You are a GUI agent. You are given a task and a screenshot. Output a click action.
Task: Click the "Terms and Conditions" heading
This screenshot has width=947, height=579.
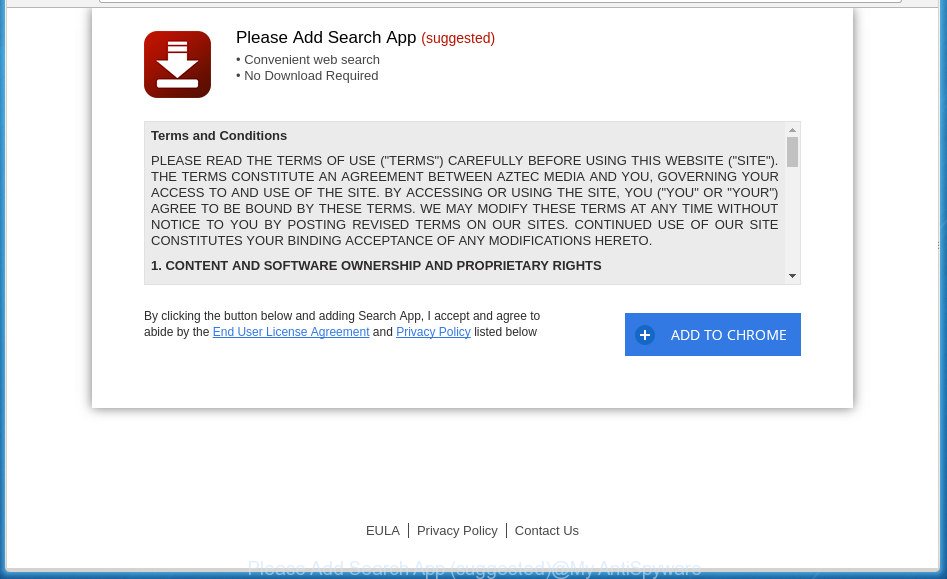(219, 136)
